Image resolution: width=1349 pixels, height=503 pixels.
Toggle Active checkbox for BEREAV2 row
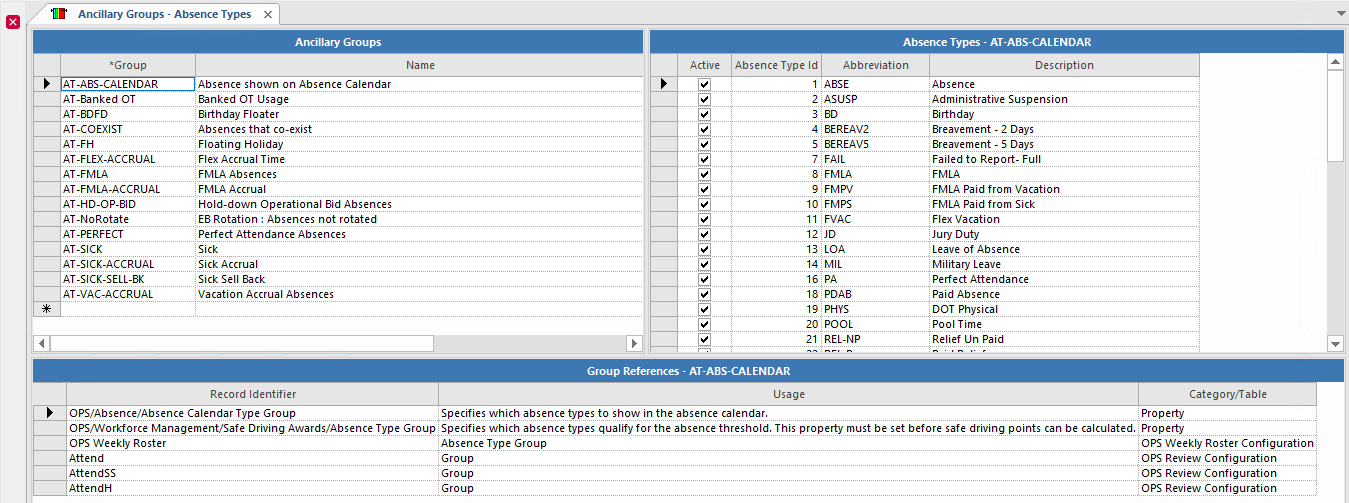[705, 129]
